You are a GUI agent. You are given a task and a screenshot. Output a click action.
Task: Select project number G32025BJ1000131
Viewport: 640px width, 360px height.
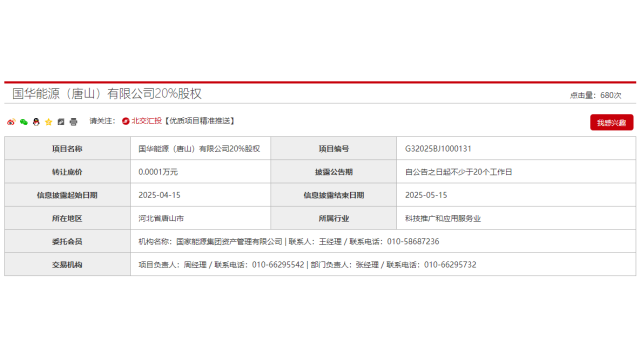point(438,149)
